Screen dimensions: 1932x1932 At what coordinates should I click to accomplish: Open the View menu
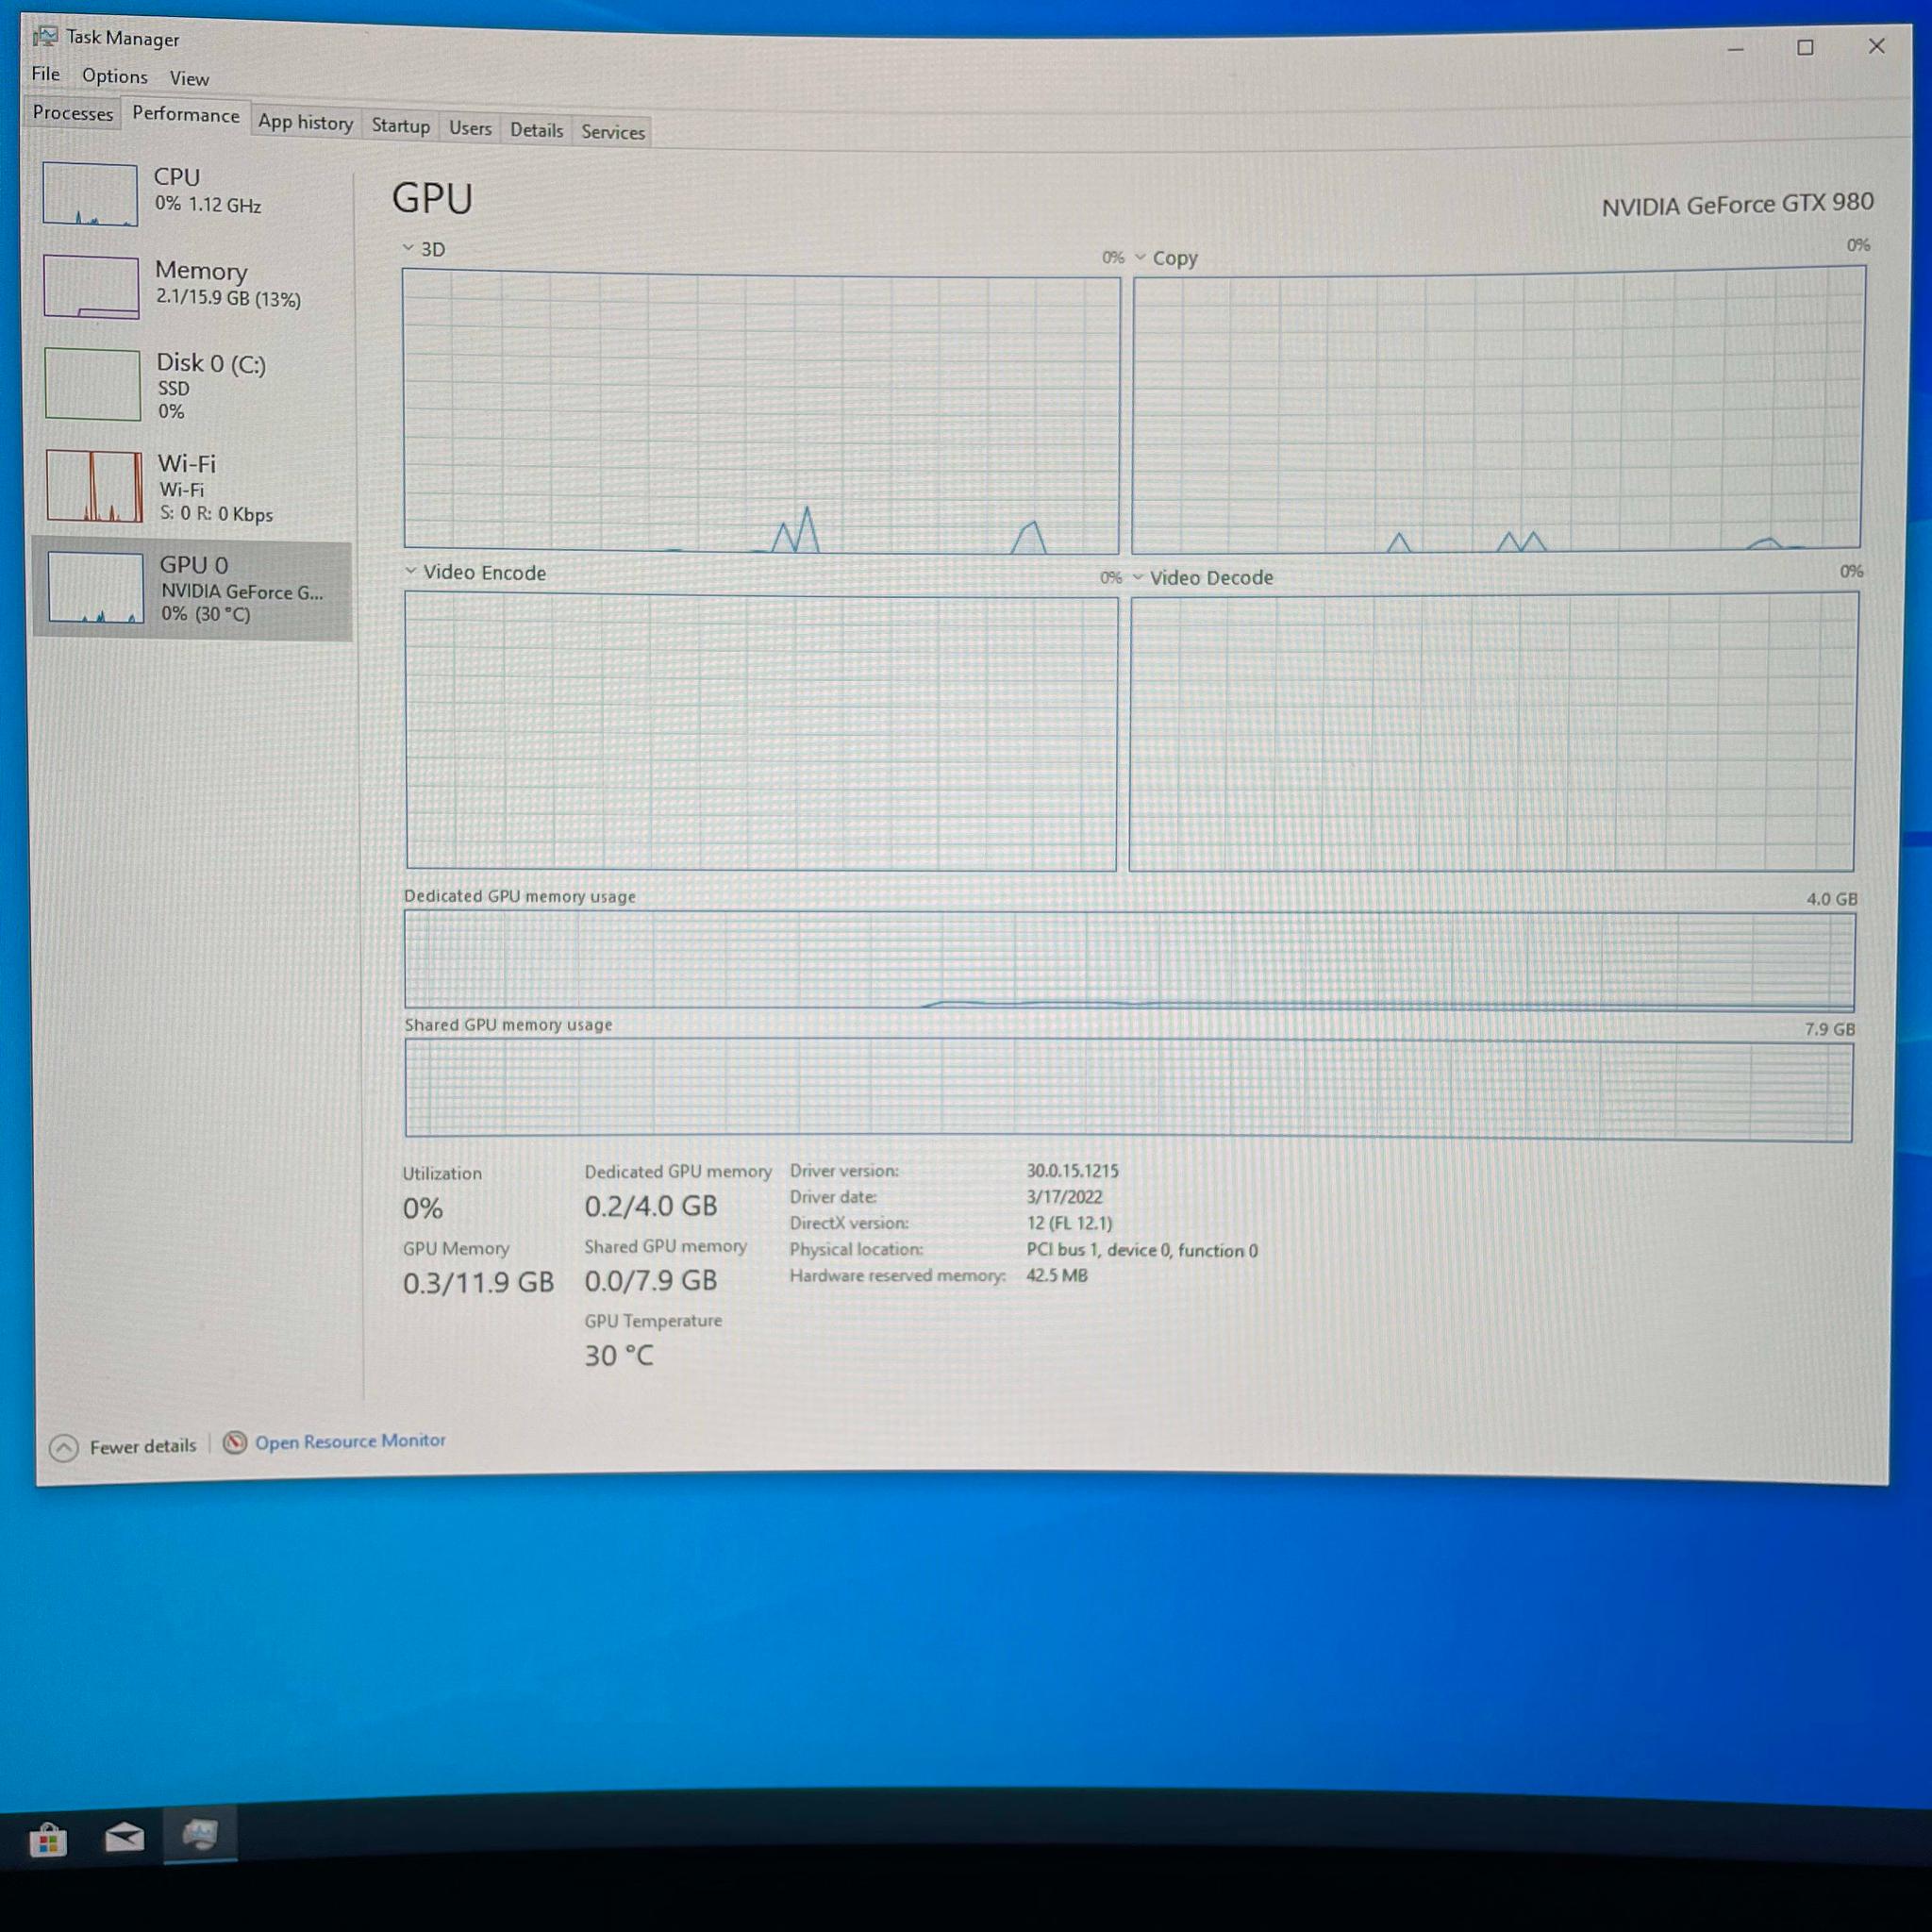point(189,78)
